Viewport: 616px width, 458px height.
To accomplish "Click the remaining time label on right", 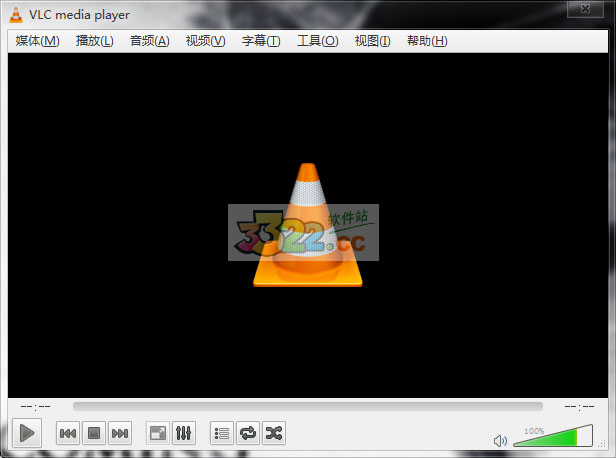I will pyautogui.click(x=579, y=407).
